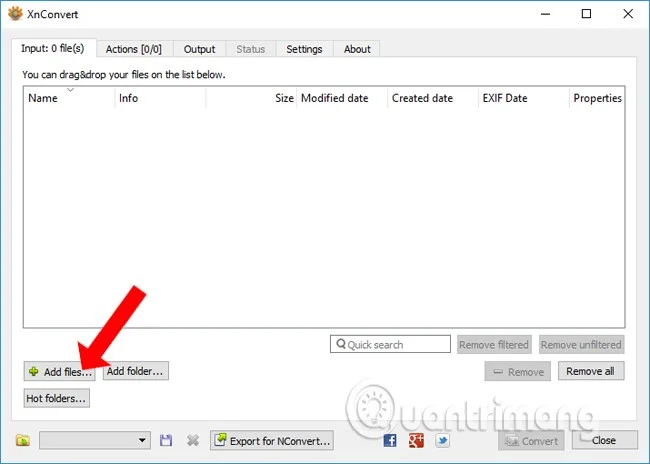Click the delete script X icon
The width and height of the screenshot is (650, 464).
pyautogui.click(x=193, y=440)
